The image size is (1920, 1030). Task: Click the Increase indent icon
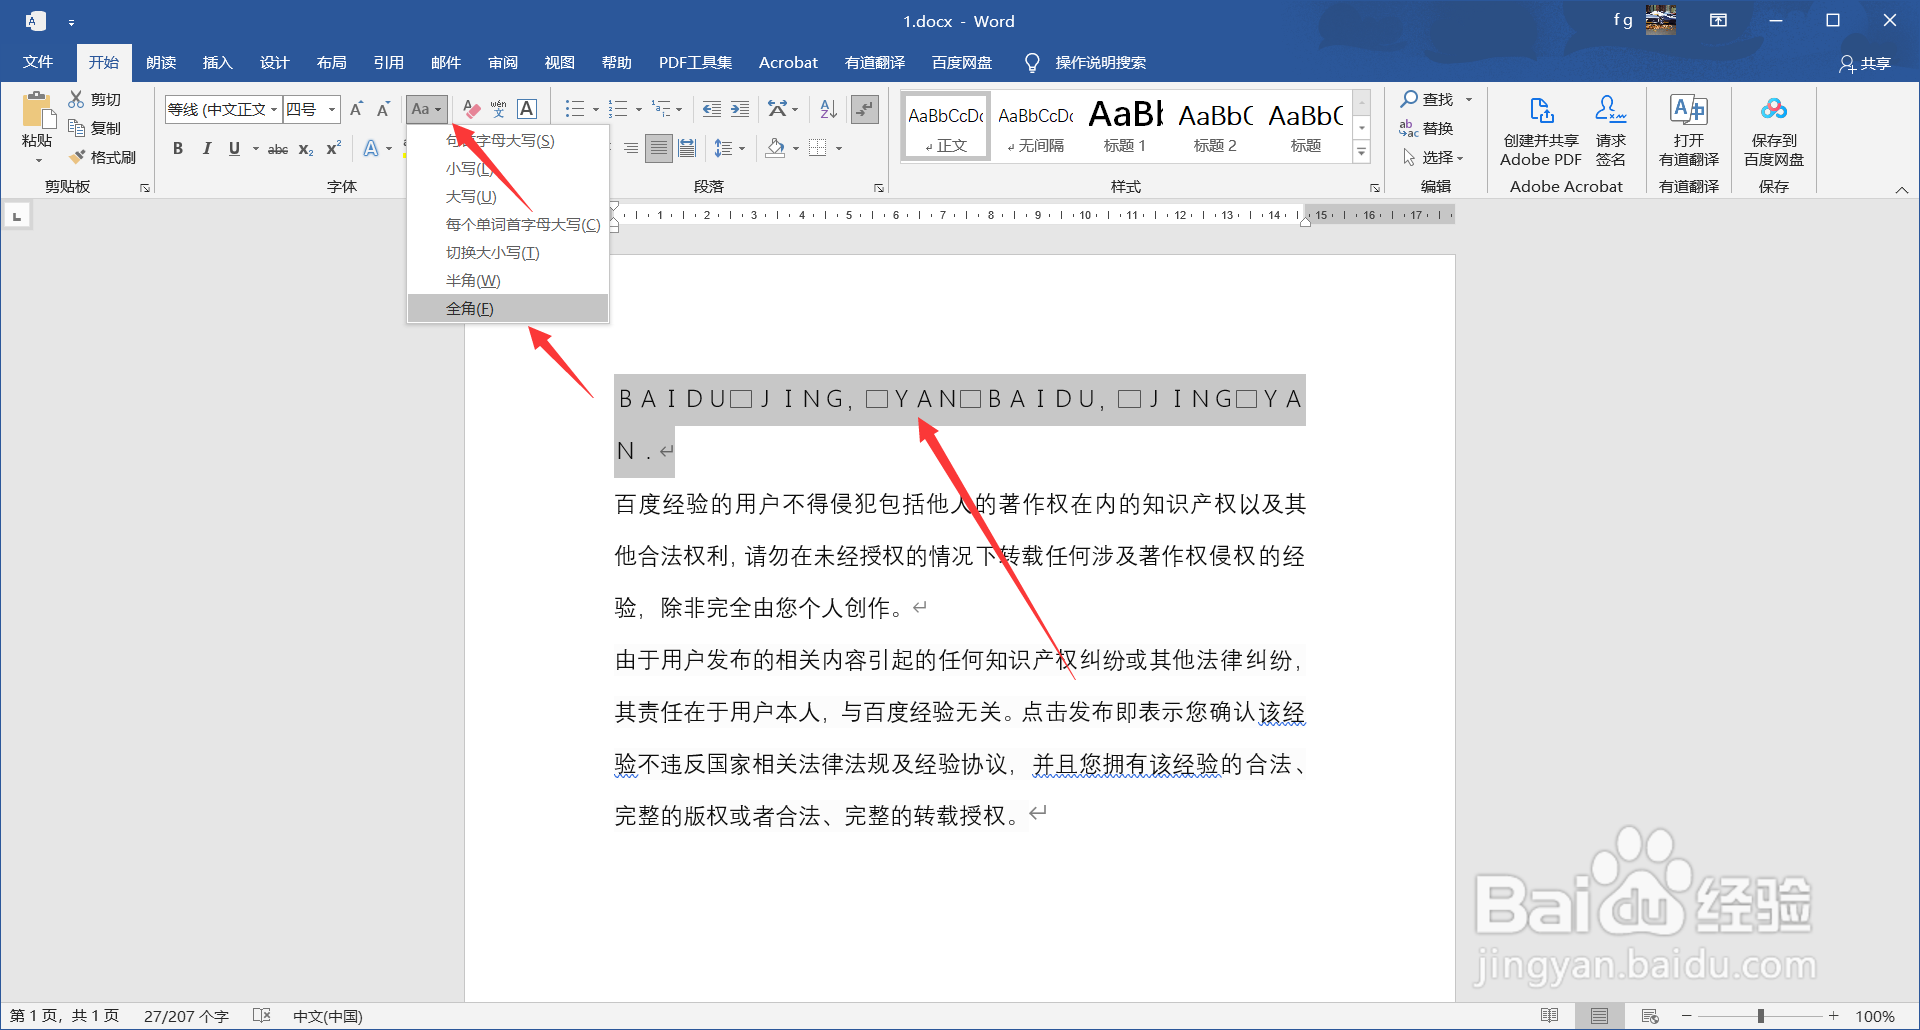[740, 109]
